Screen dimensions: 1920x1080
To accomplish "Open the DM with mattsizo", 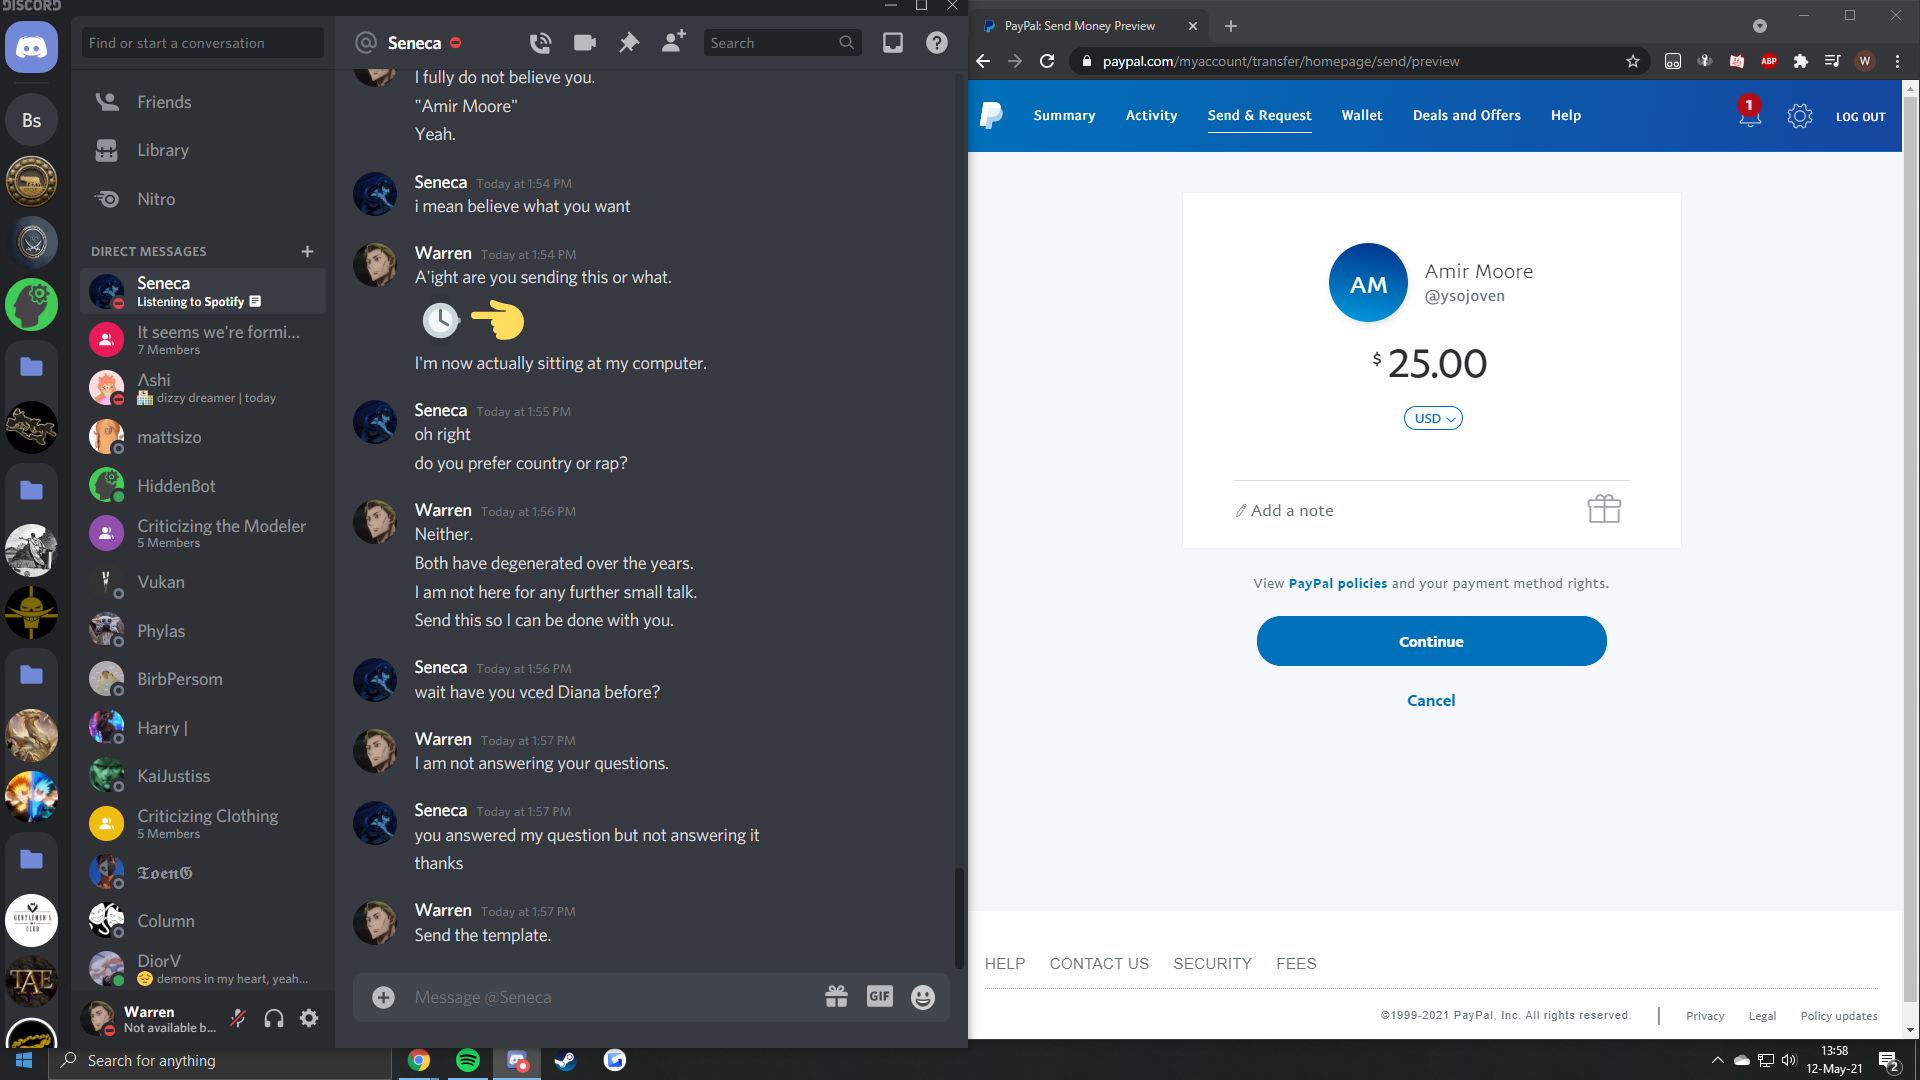I will coord(203,437).
